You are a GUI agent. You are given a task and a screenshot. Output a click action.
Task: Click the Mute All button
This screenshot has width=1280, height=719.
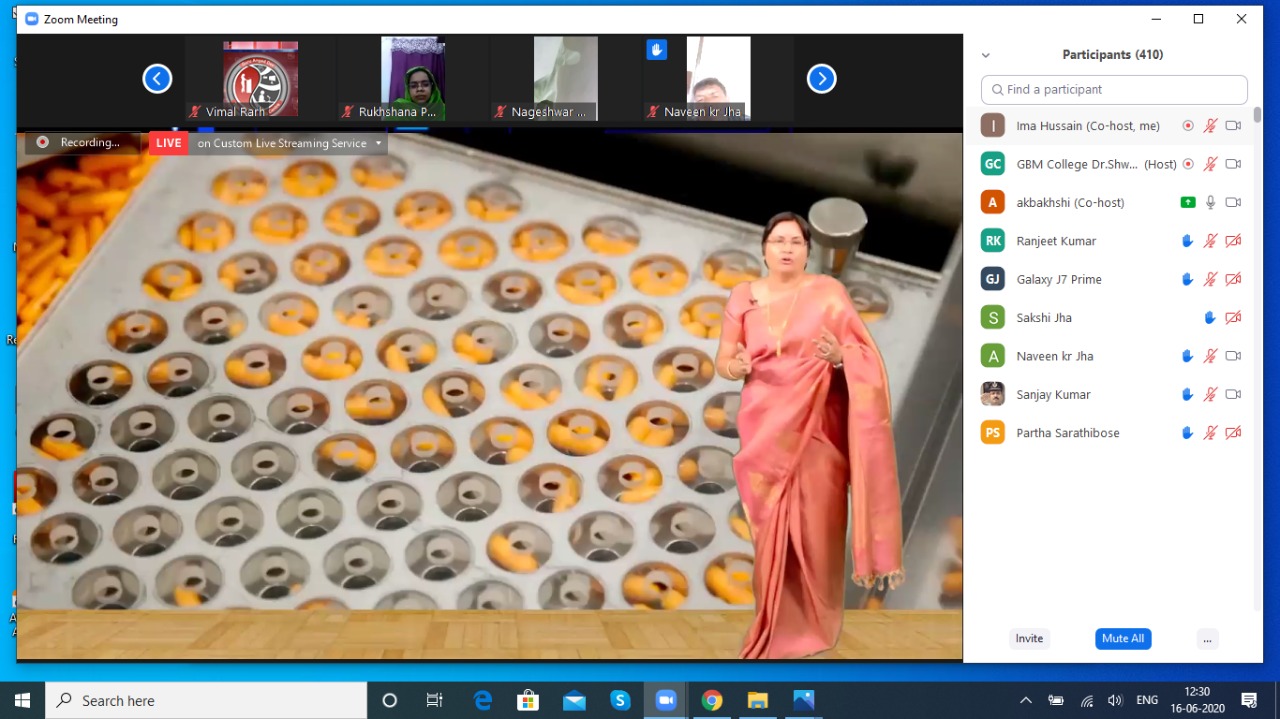[x=1123, y=639]
